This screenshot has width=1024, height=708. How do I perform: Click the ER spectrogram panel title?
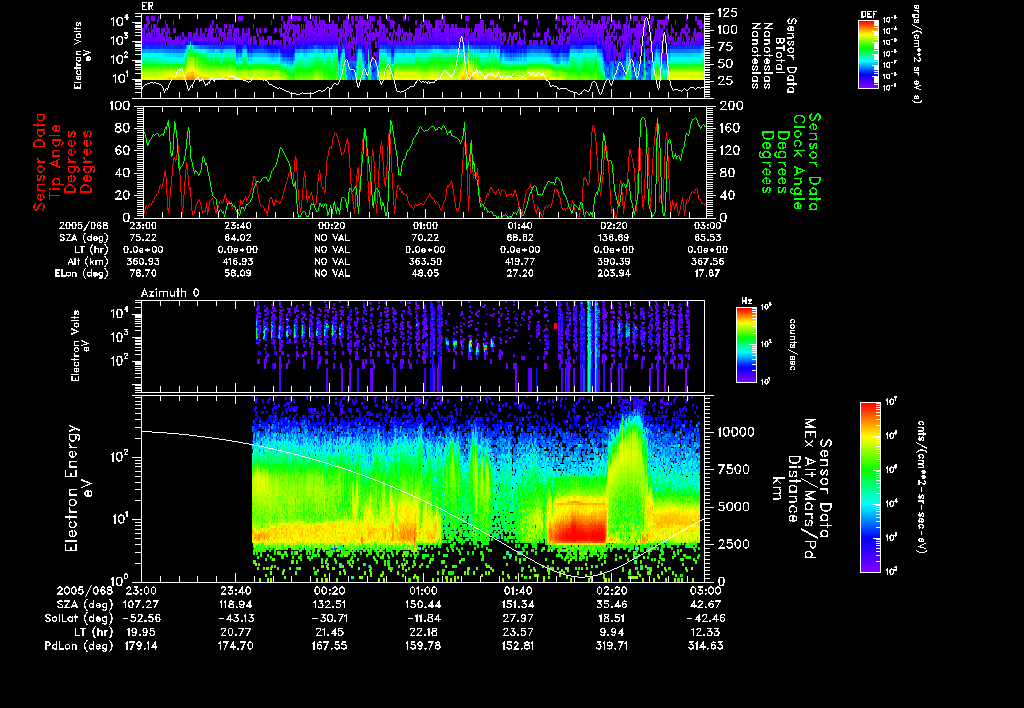[x=147, y=7]
